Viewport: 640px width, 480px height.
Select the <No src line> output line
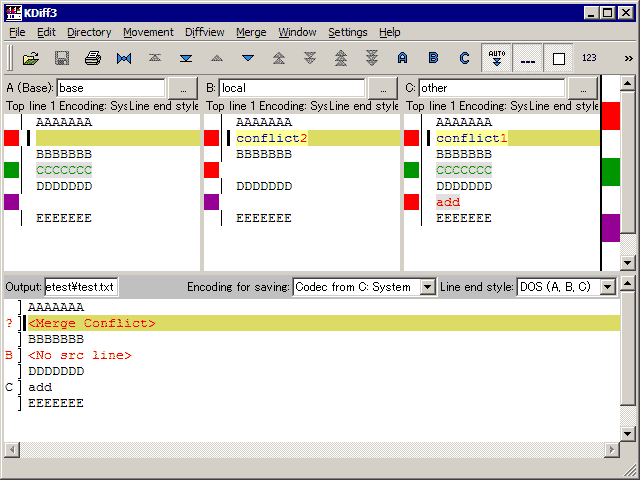click(312, 355)
